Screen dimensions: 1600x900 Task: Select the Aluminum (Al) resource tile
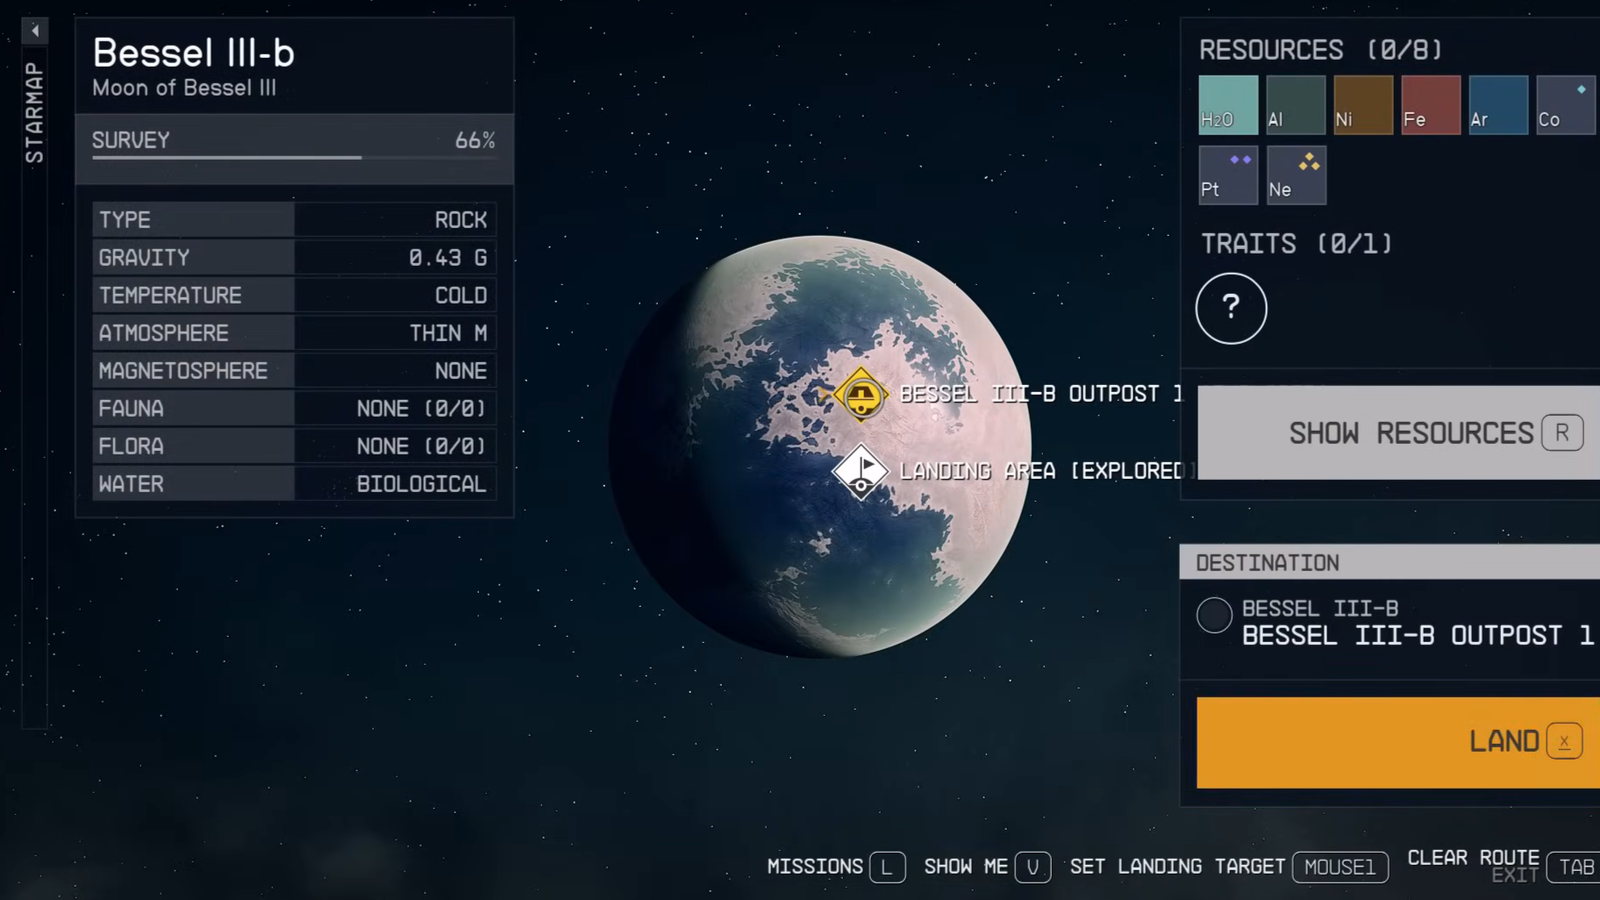point(1295,105)
